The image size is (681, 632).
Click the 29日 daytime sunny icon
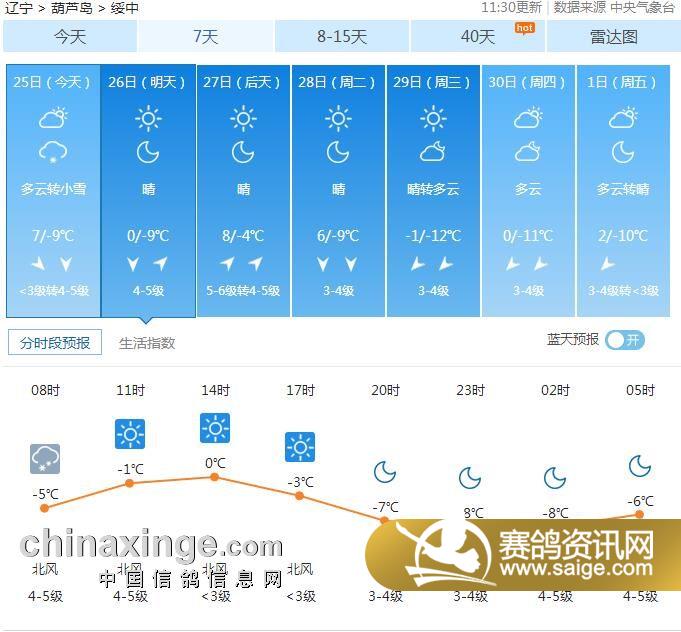[433, 118]
